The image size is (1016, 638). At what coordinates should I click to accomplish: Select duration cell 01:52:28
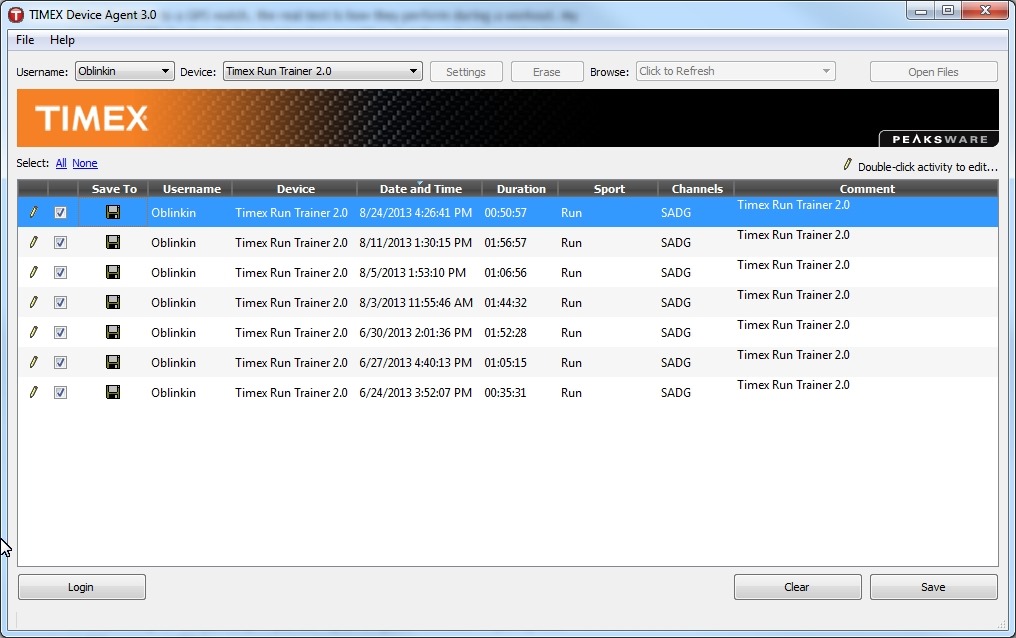[505, 332]
